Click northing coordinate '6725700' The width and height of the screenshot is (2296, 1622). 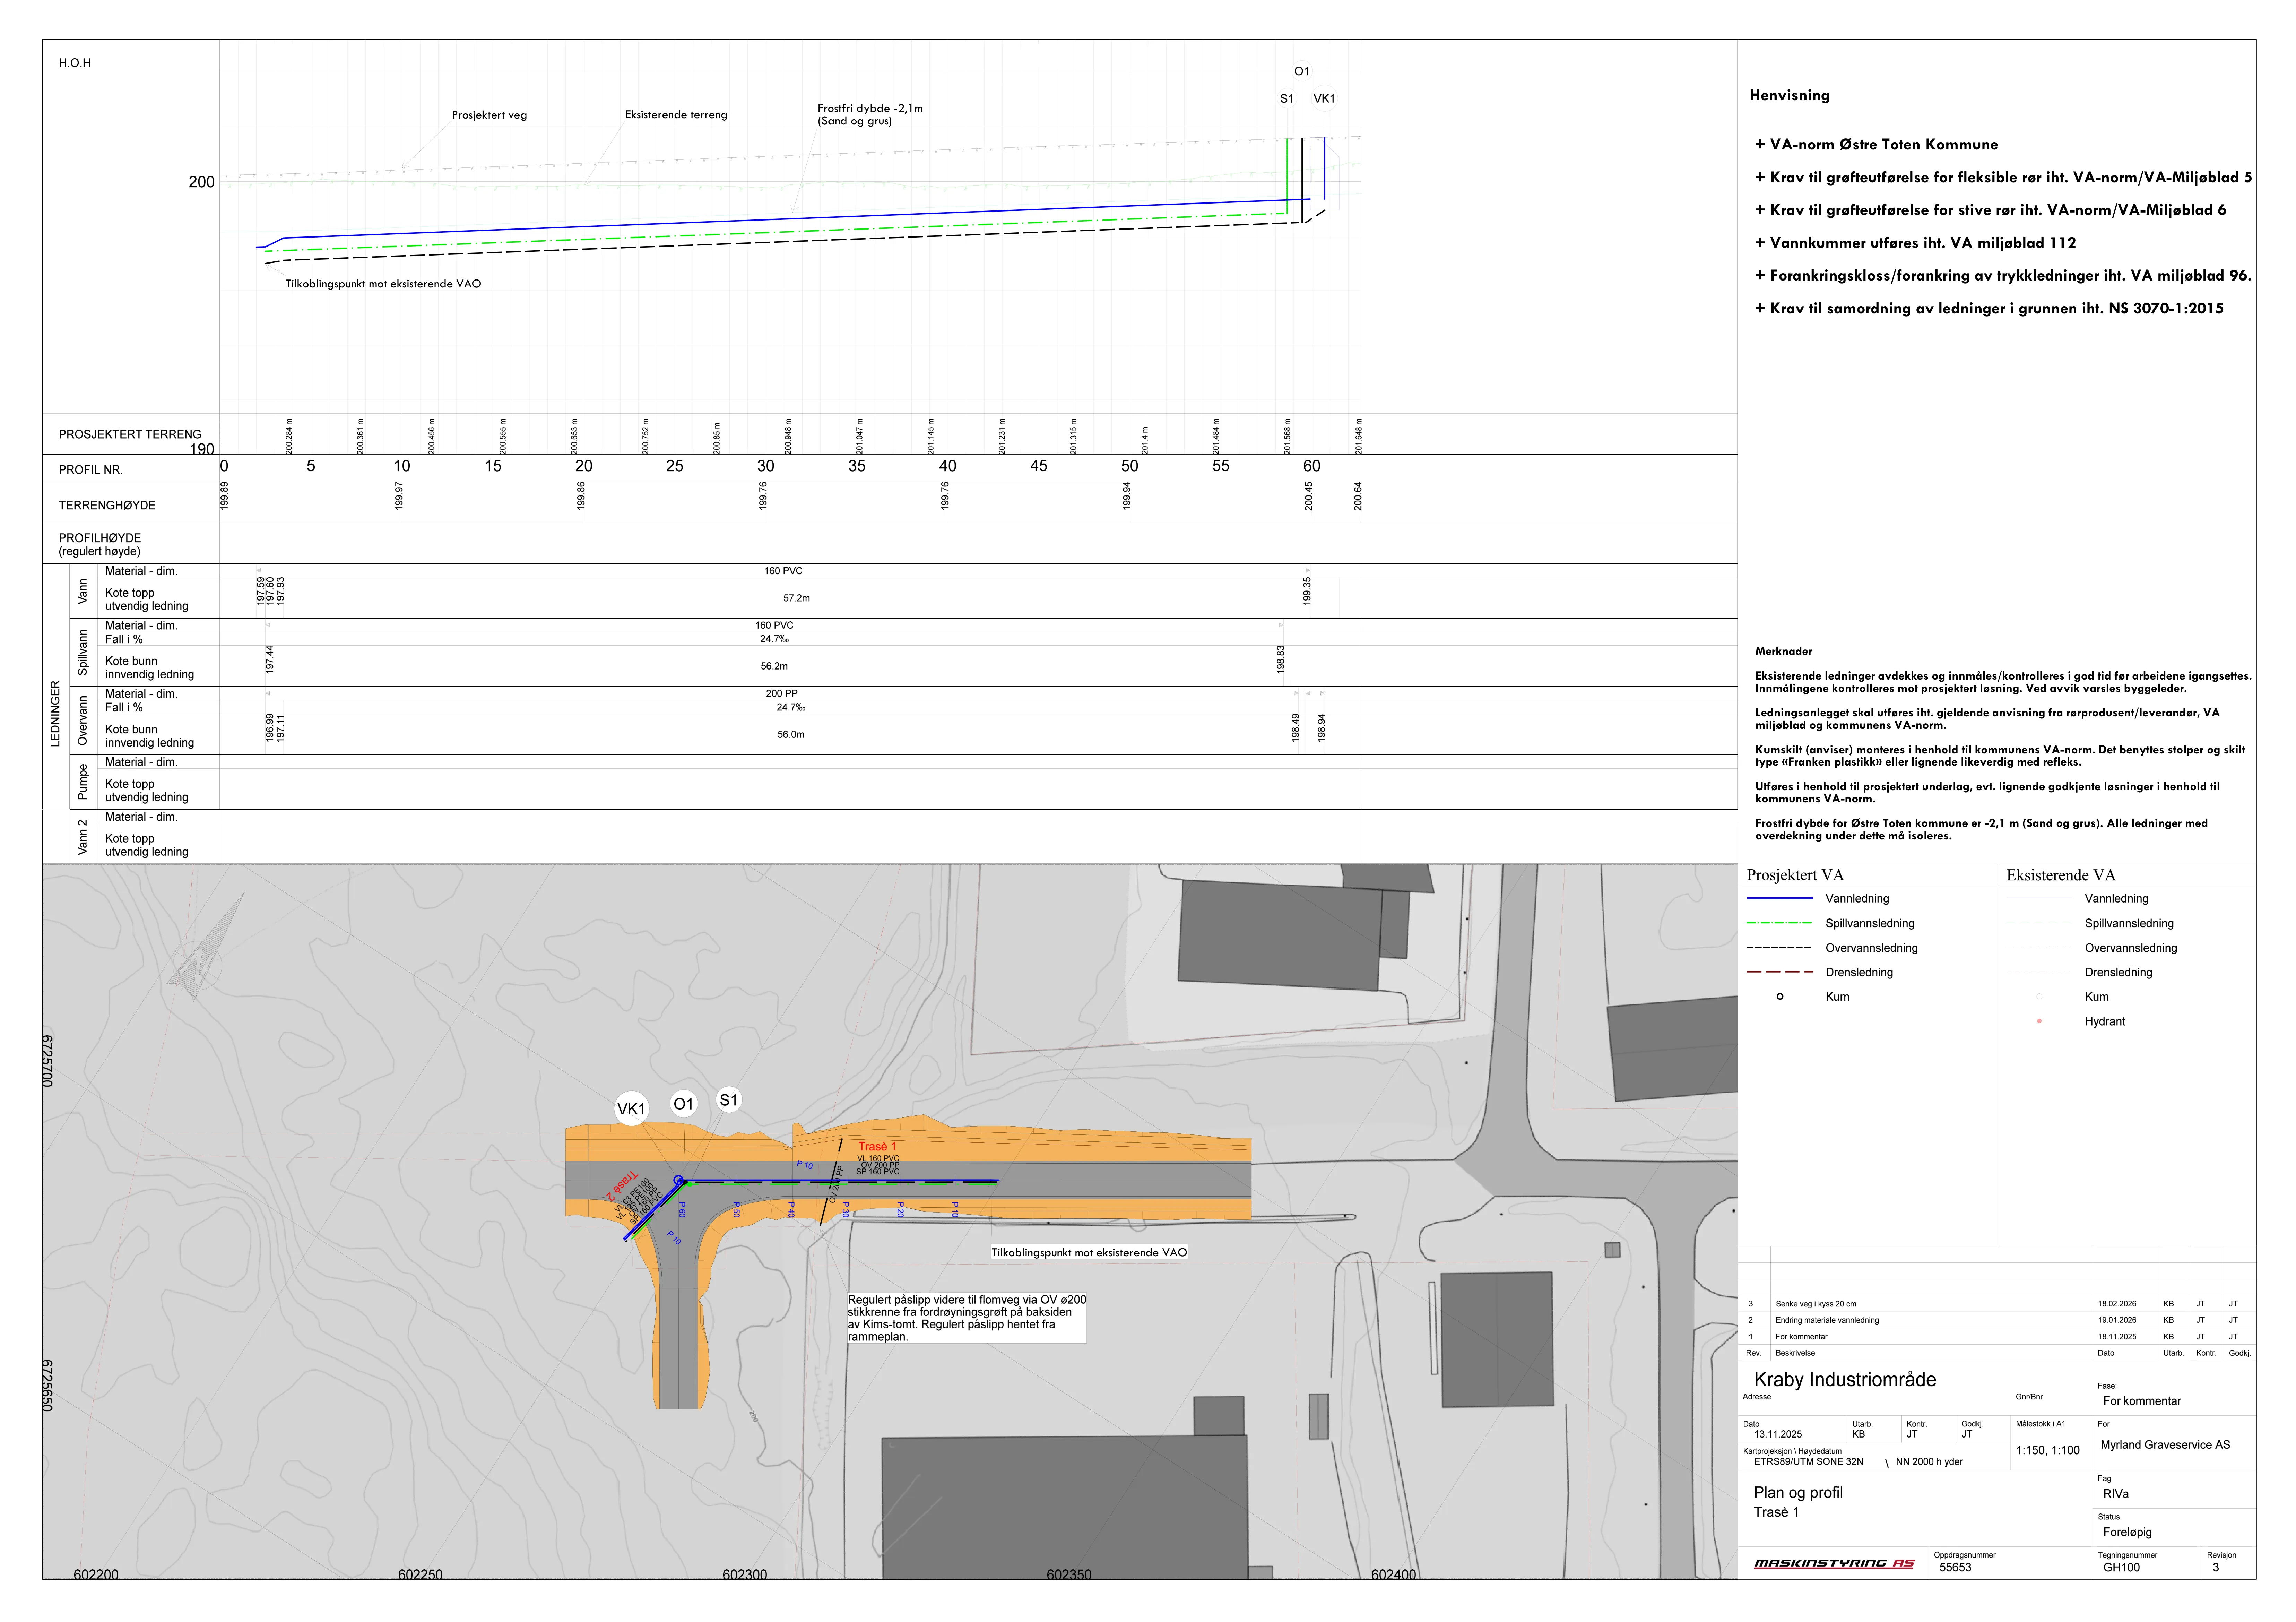point(47,1061)
